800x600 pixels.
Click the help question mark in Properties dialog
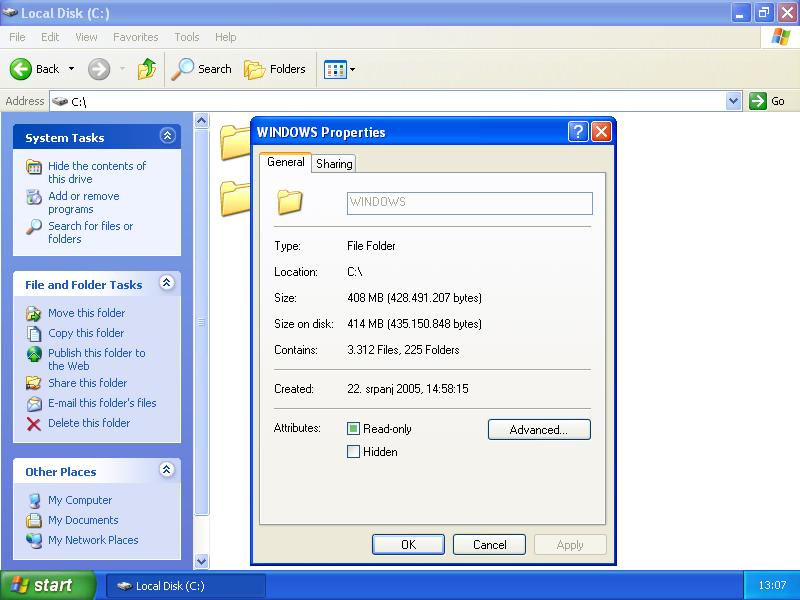[x=578, y=132]
